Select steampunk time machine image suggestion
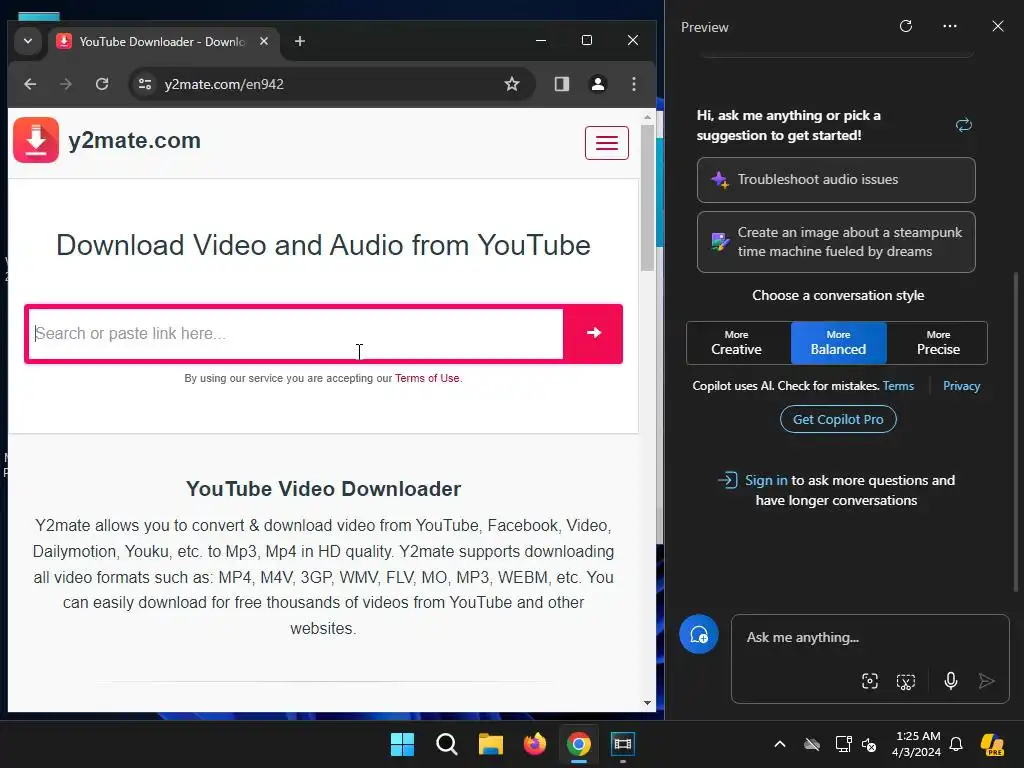 coord(836,242)
